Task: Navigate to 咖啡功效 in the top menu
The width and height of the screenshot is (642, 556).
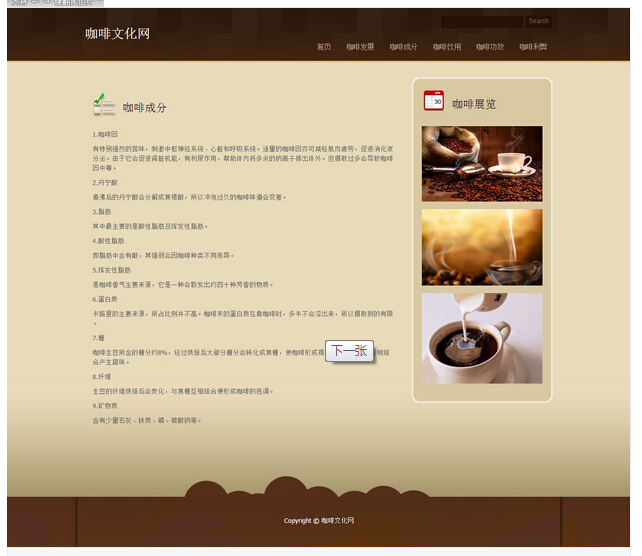Action: pos(490,47)
